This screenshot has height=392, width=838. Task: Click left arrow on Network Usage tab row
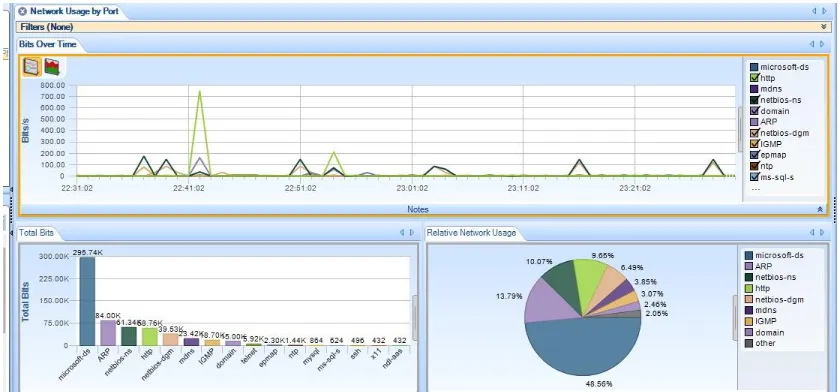[814, 11]
